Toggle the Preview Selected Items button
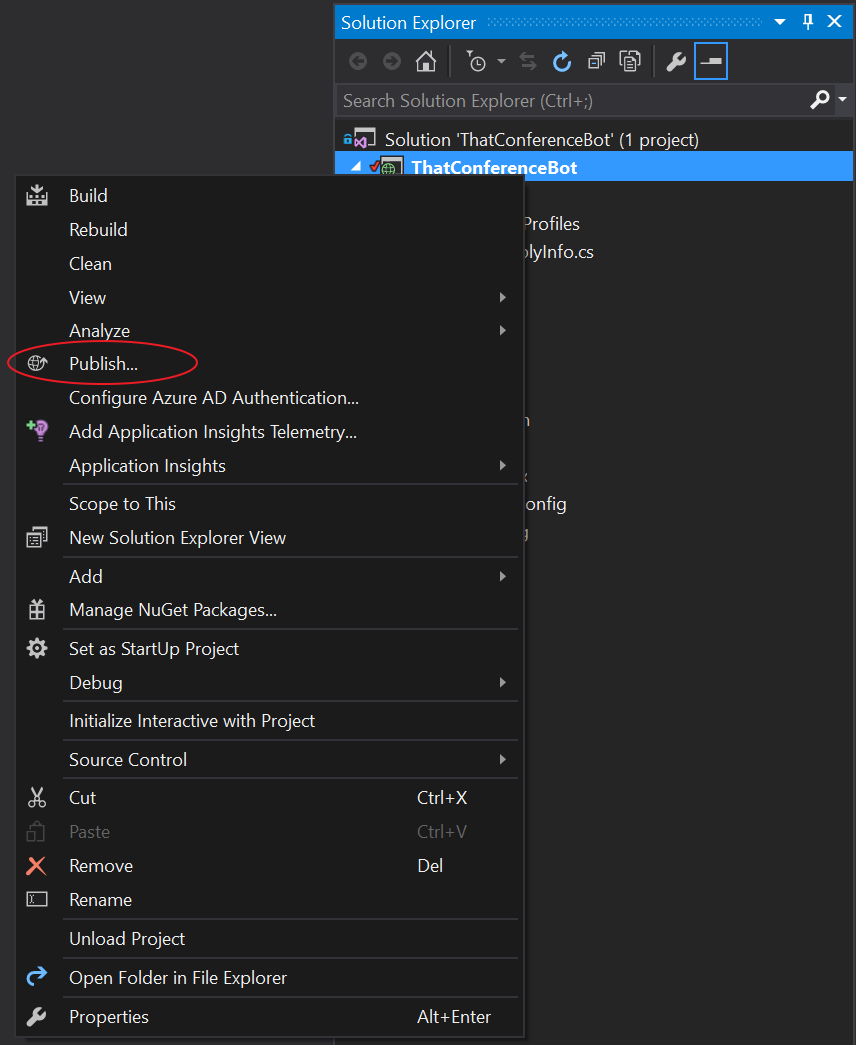The width and height of the screenshot is (856, 1045). pos(711,62)
